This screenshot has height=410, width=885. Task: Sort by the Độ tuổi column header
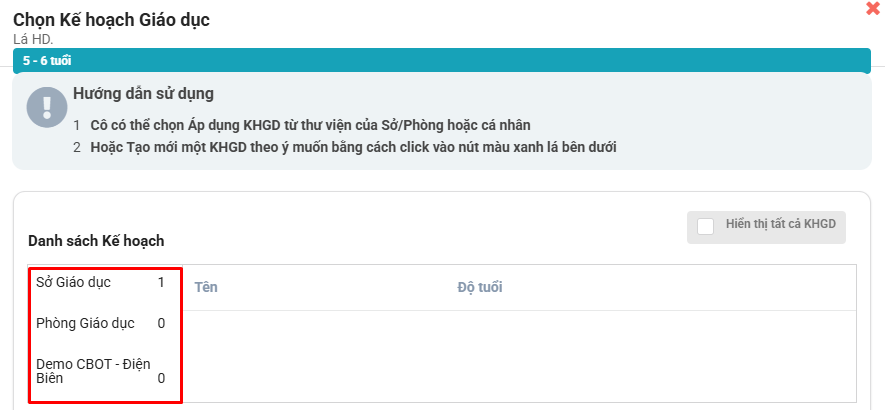(479, 287)
